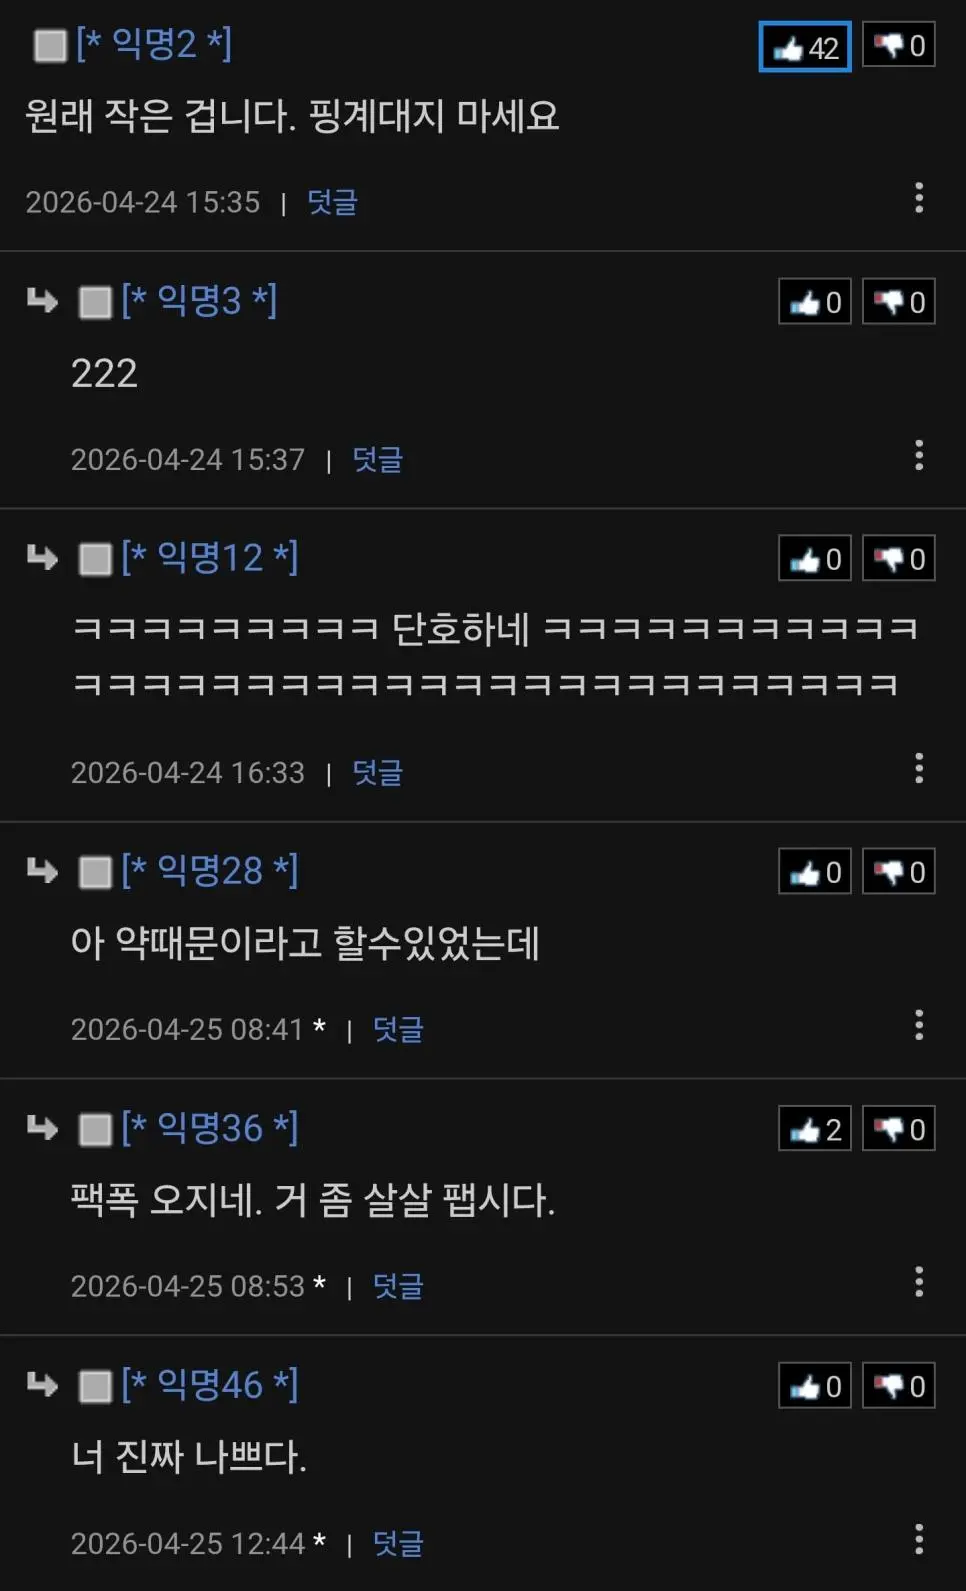The width and height of the screenshot is (966, 1591).
Task: Open the three-dot menu on 익명2's comment
Action: click(919, 198)
